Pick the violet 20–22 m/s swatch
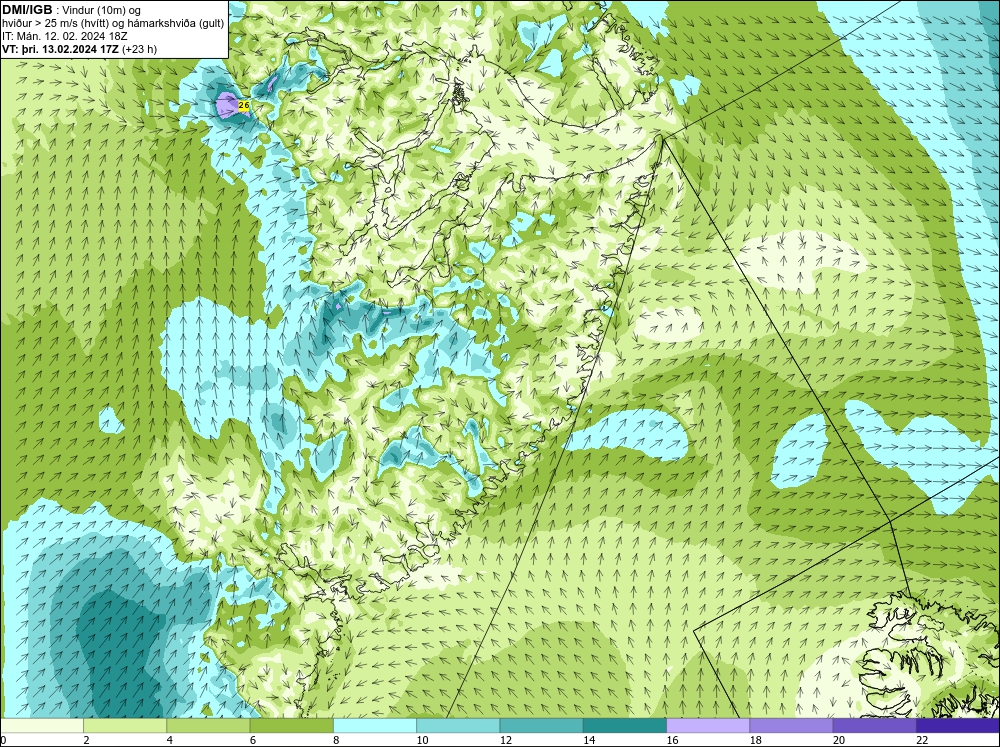This screenshot has height=747, width=1000. (x=875, y=726)
